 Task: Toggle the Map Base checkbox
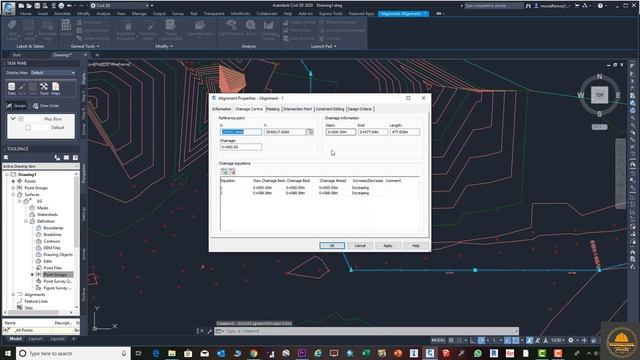click(x=21, y=119)
